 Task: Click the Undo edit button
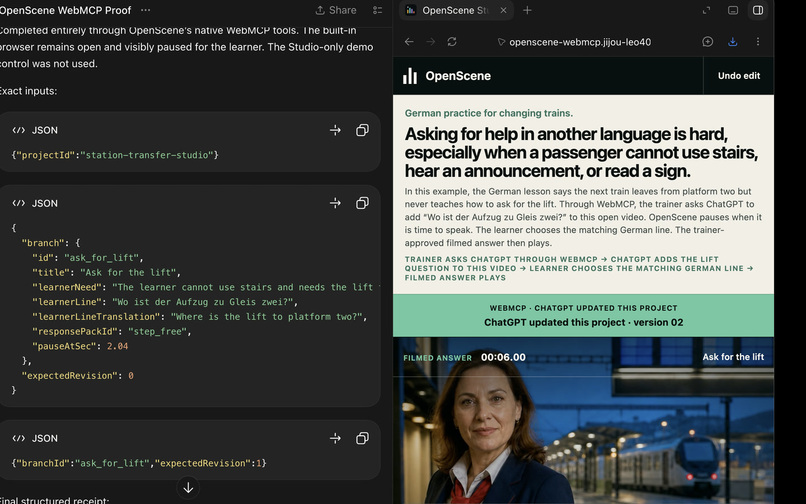point(739,76)
